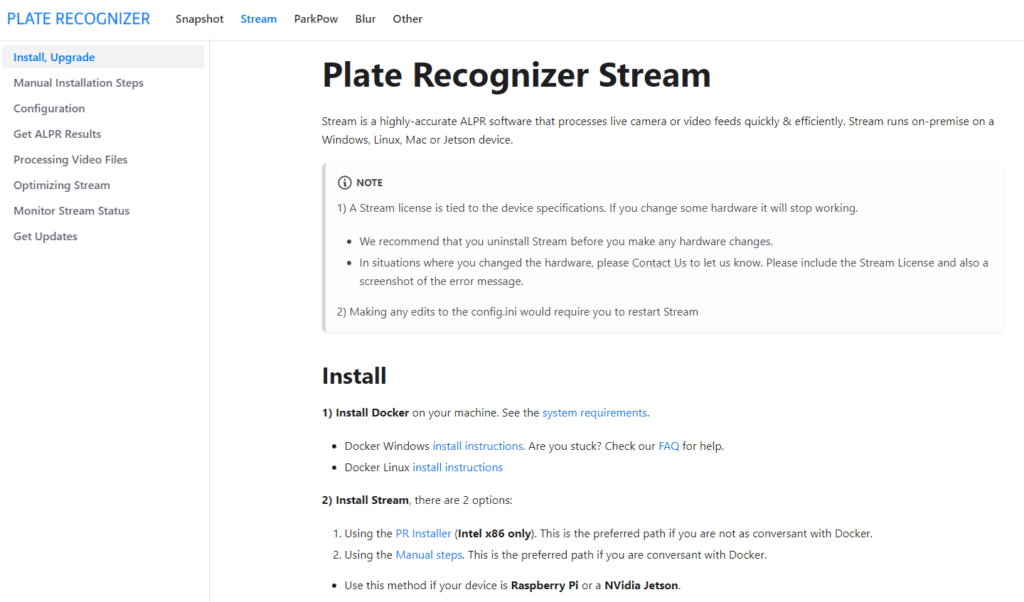
Task: Open the Blur nav item
Action: click(x=365, y=19)
